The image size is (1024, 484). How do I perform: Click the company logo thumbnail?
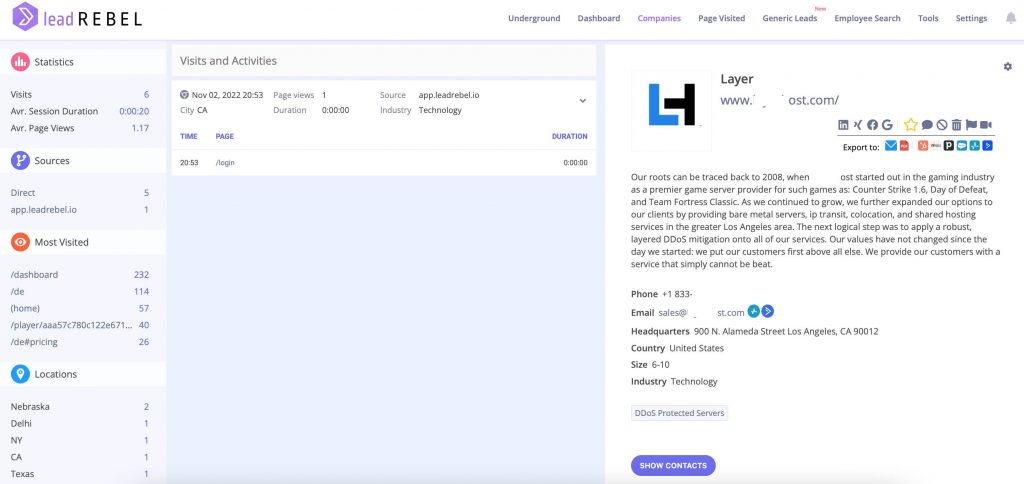671,110
